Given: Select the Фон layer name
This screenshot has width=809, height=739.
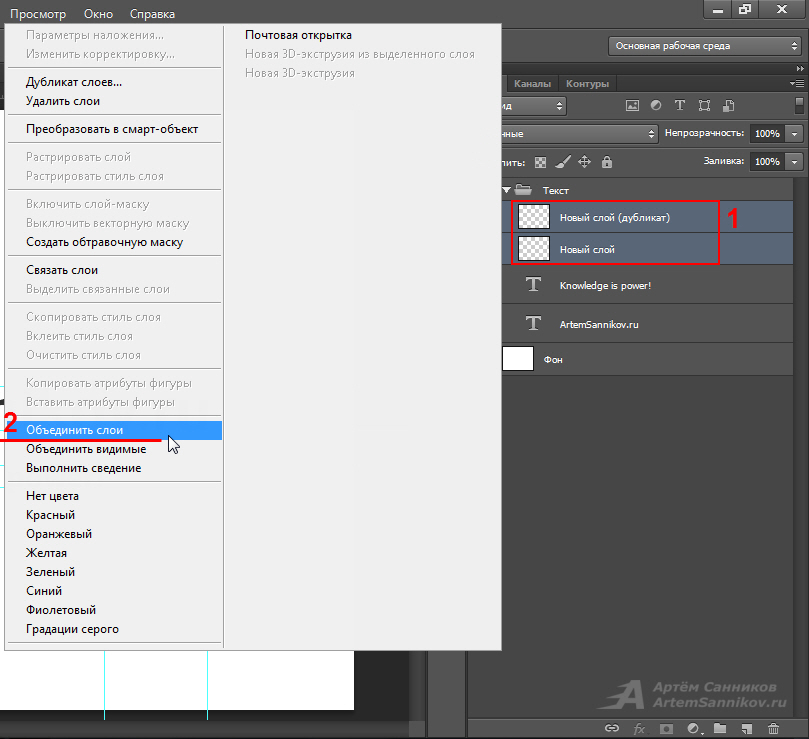Looking at the screenshot, I should (x=553, y=360).
